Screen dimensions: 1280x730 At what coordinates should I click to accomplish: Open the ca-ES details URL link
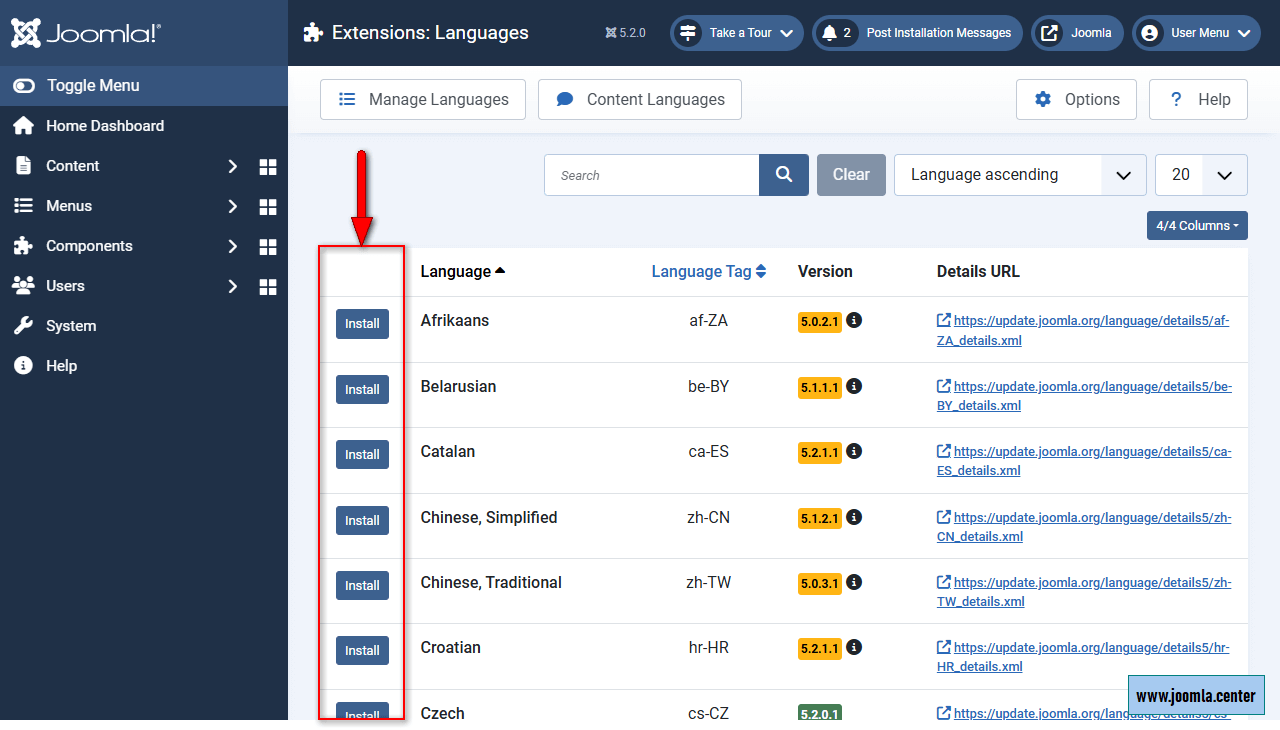[1084, 461]
